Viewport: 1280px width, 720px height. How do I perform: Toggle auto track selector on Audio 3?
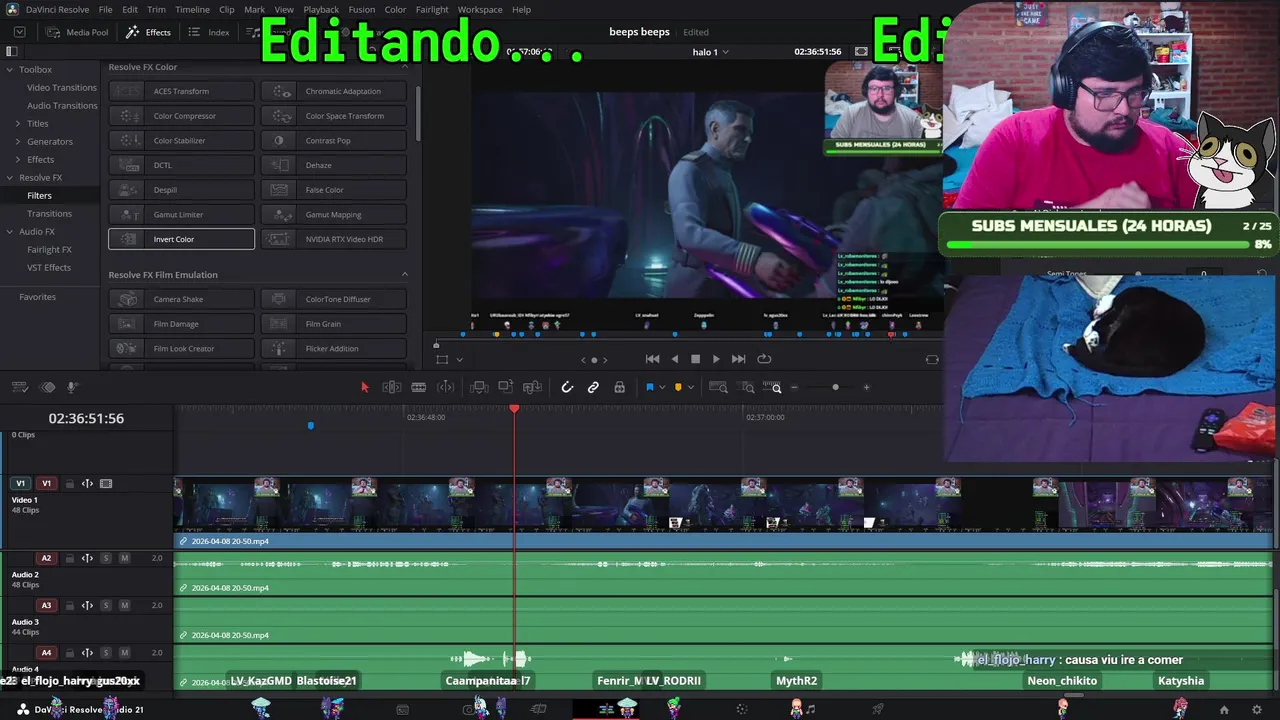[87, 605]
